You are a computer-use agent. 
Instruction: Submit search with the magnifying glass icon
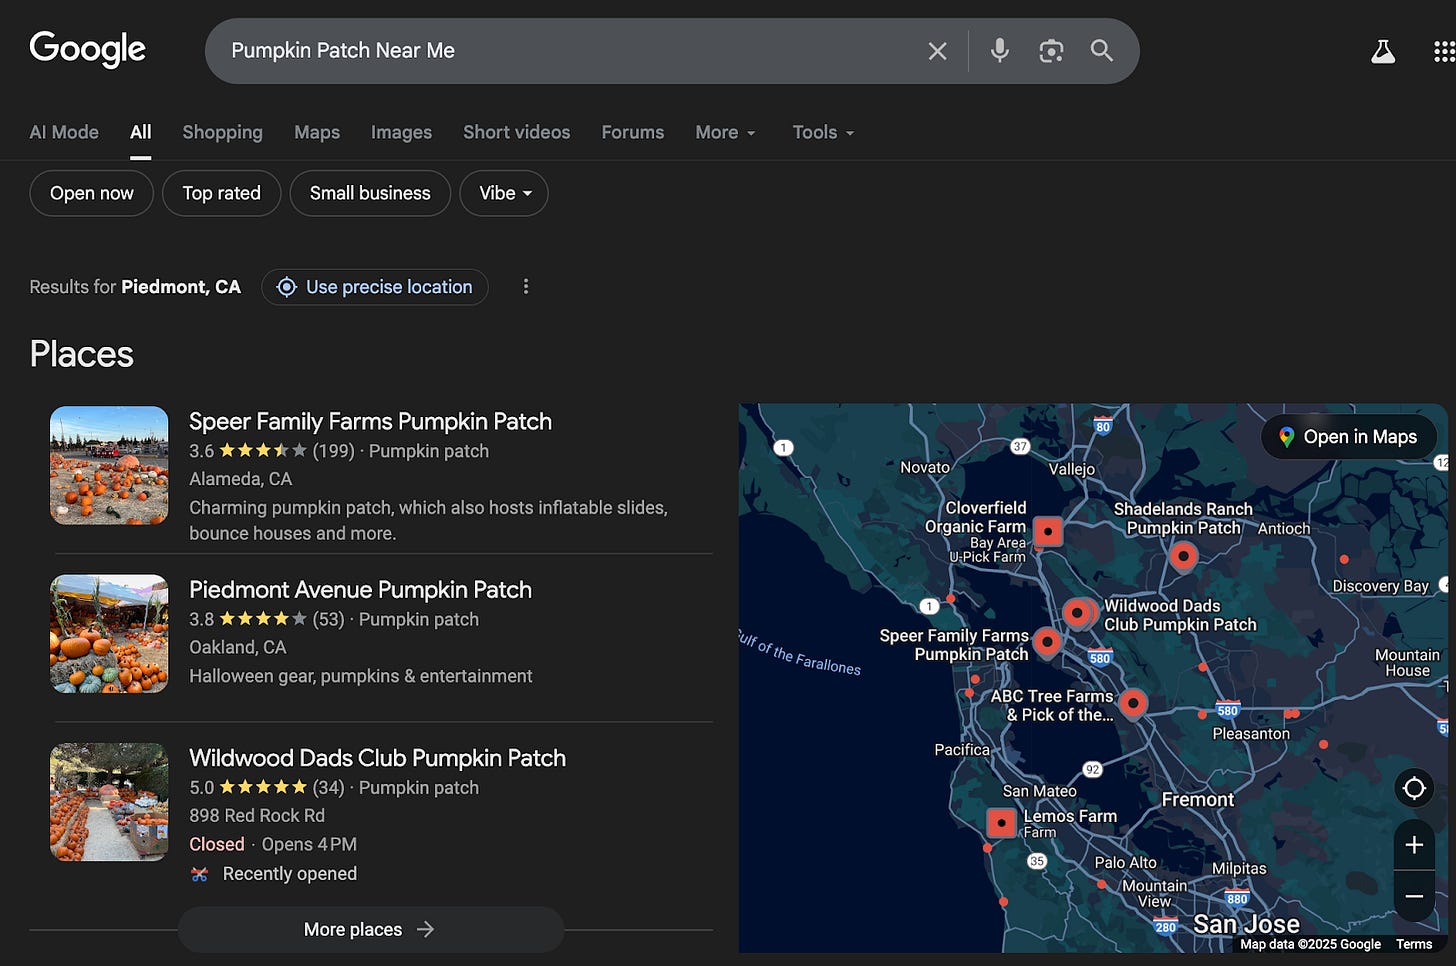pyautogui.click(x=1101, y=50)
